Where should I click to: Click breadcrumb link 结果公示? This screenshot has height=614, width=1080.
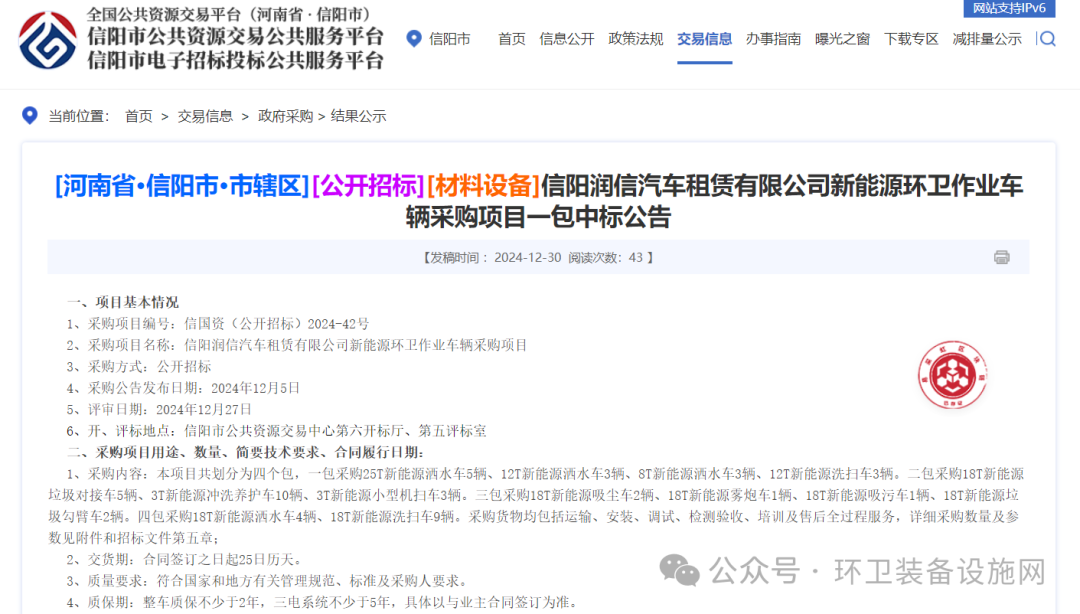pyautogui.click(x=359, y=116)
